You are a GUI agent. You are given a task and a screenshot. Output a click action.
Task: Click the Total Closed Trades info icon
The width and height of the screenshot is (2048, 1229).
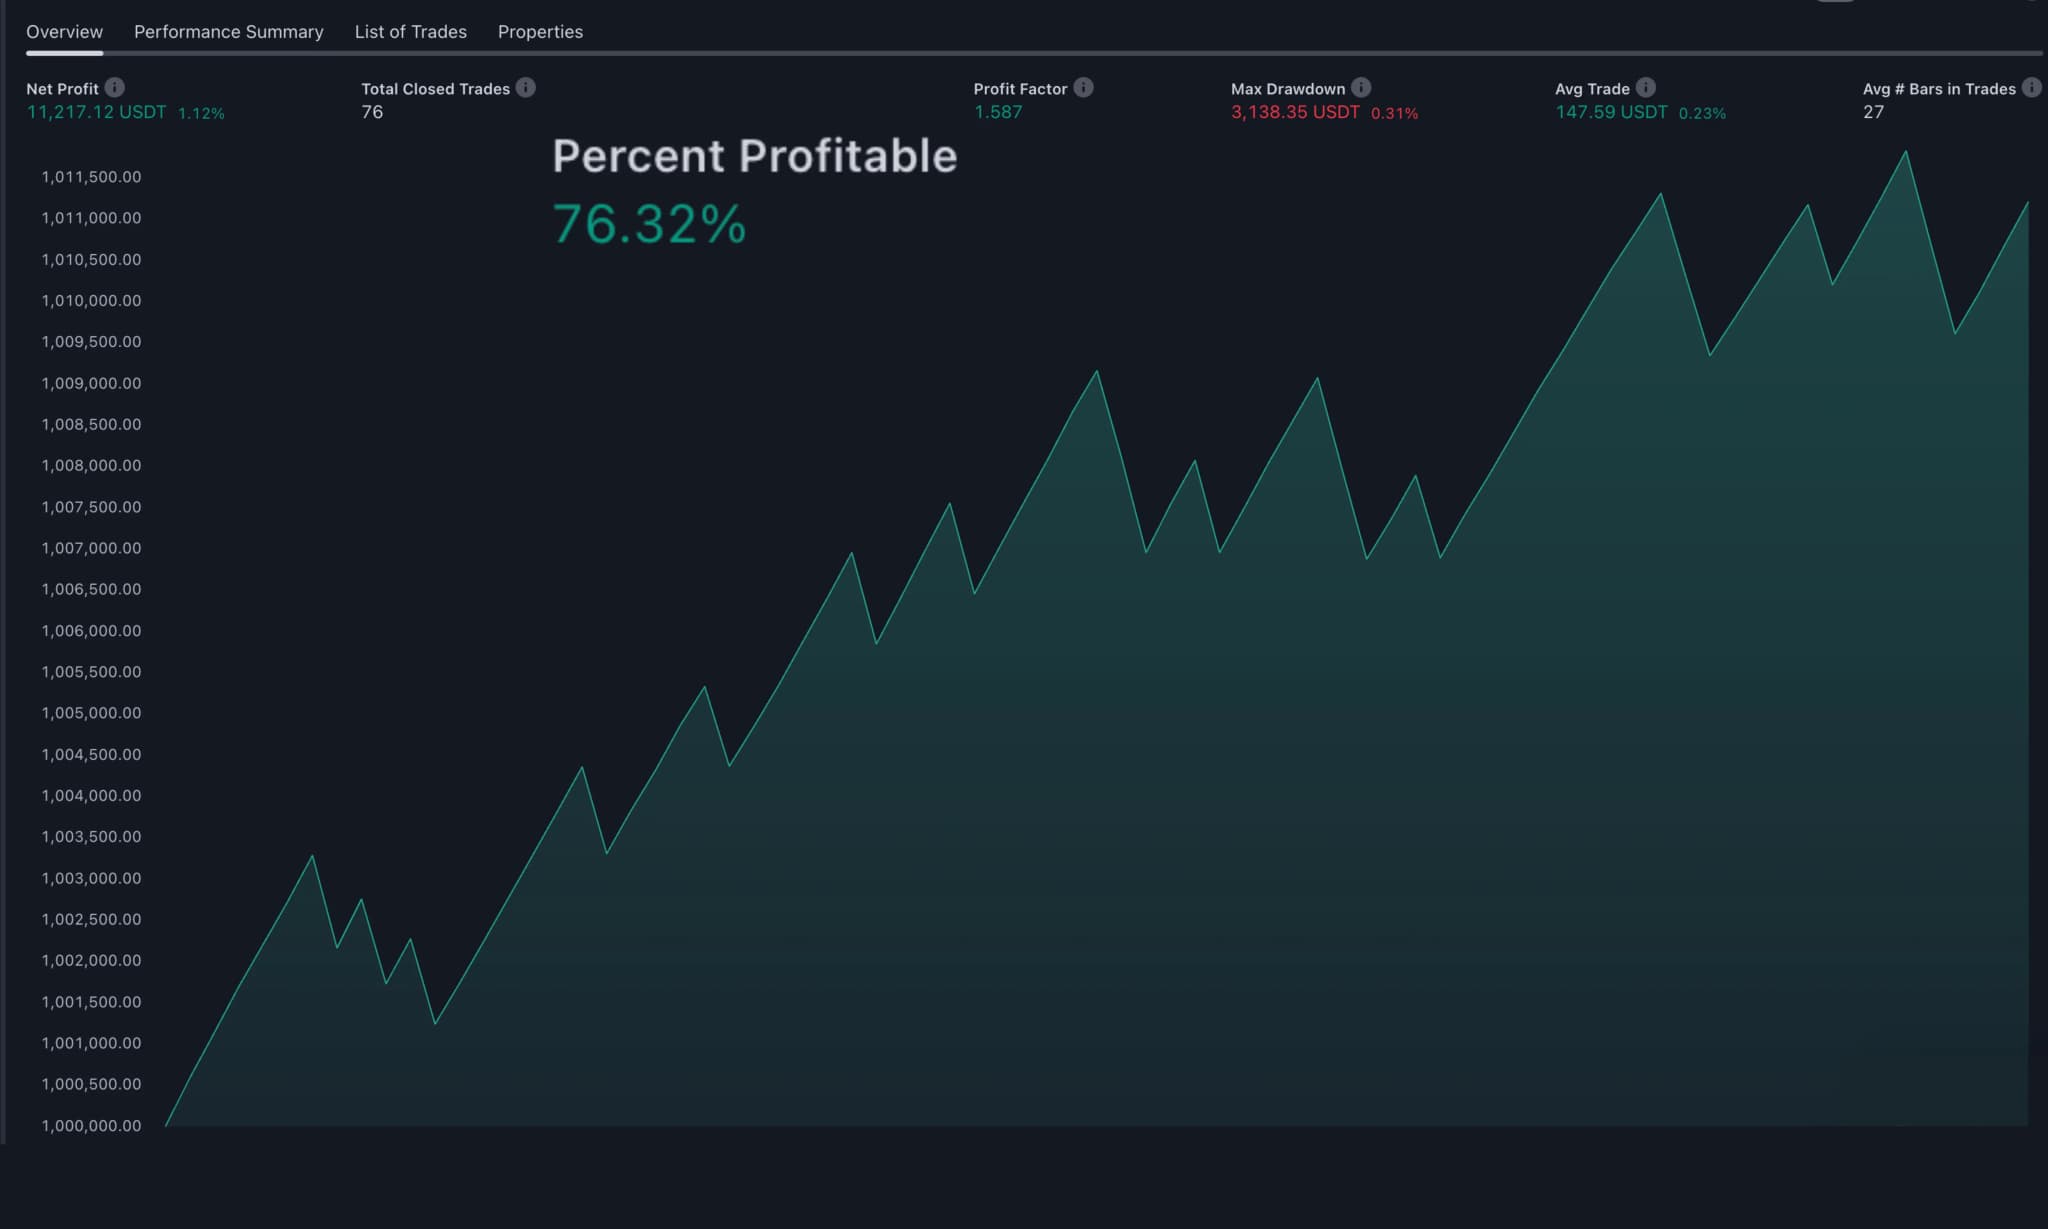[x=526, y=88]
